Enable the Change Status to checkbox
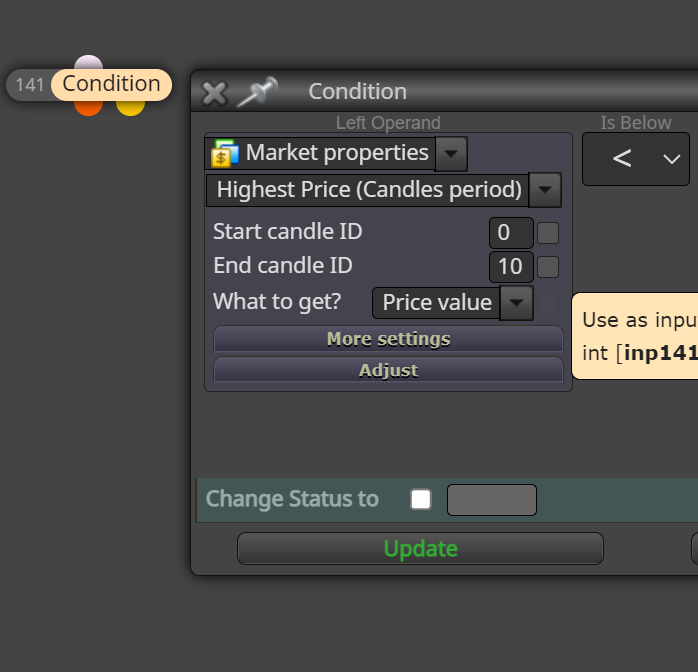This screenshot has width=698, height=672. tap(421, 499)
